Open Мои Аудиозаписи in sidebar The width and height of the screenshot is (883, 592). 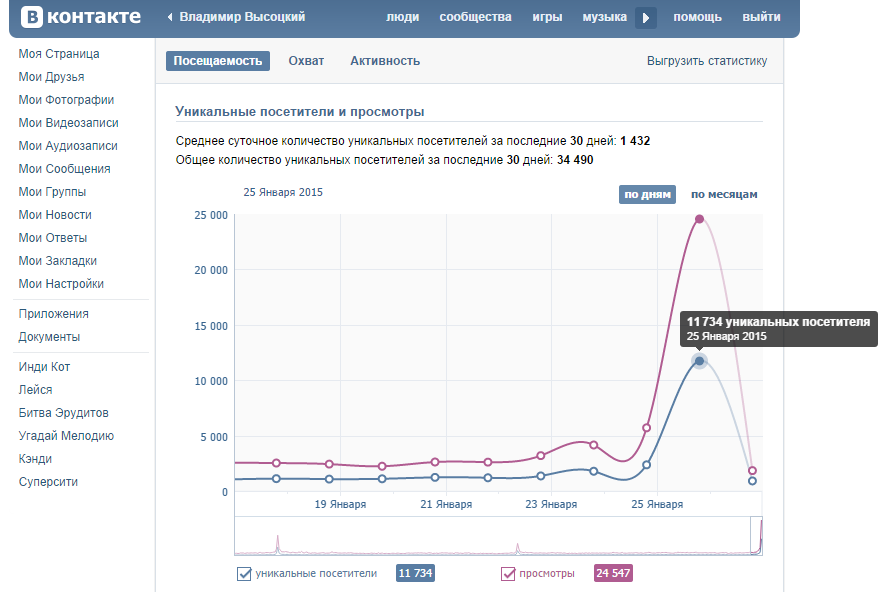pos(68,146)
